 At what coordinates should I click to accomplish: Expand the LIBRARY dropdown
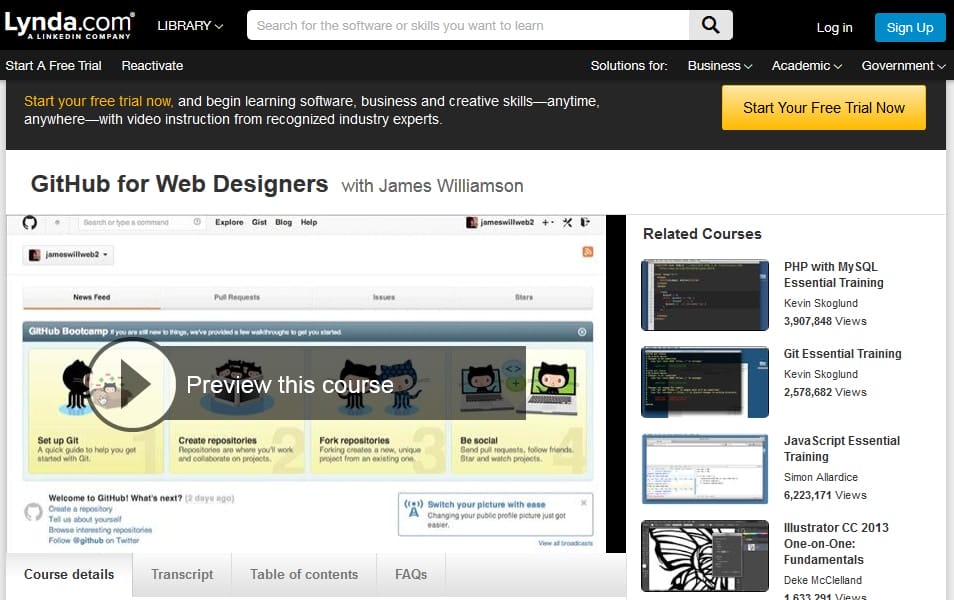pos(189,26)
